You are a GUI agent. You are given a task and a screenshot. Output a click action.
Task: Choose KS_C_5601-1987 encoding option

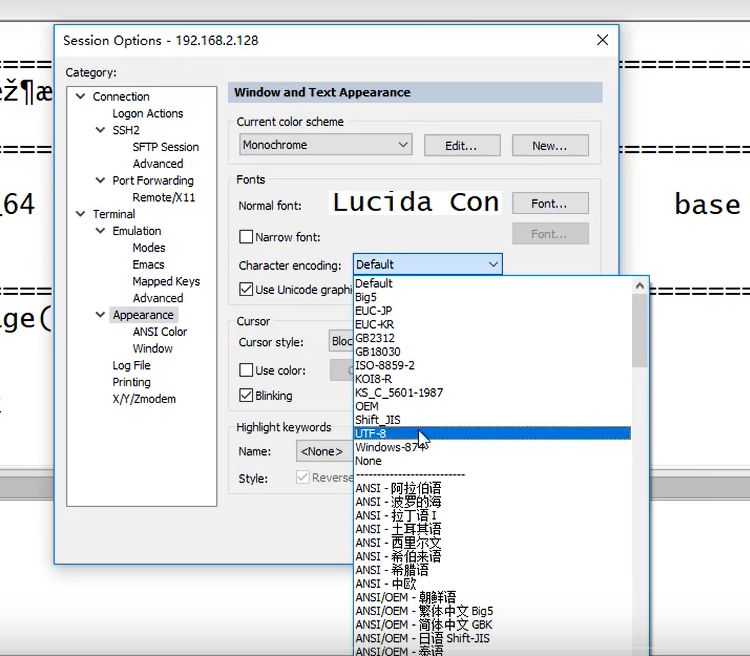pyautogui.click(x=492, y=392)
